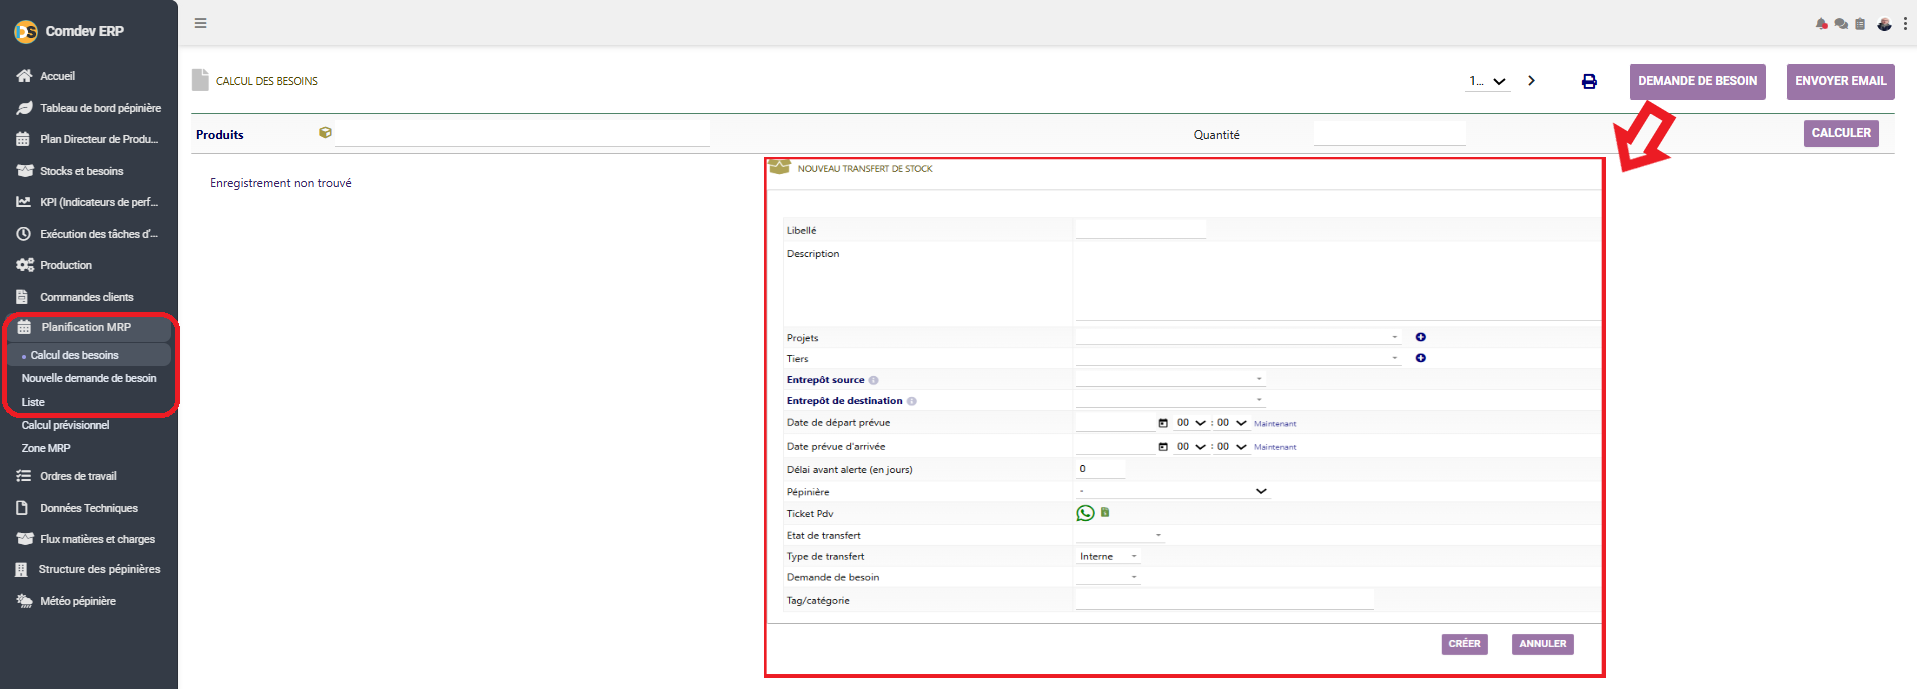The image size is (1917, 689).
Task: Open the user avatar menu
Action: click(x=1884, y=24)
